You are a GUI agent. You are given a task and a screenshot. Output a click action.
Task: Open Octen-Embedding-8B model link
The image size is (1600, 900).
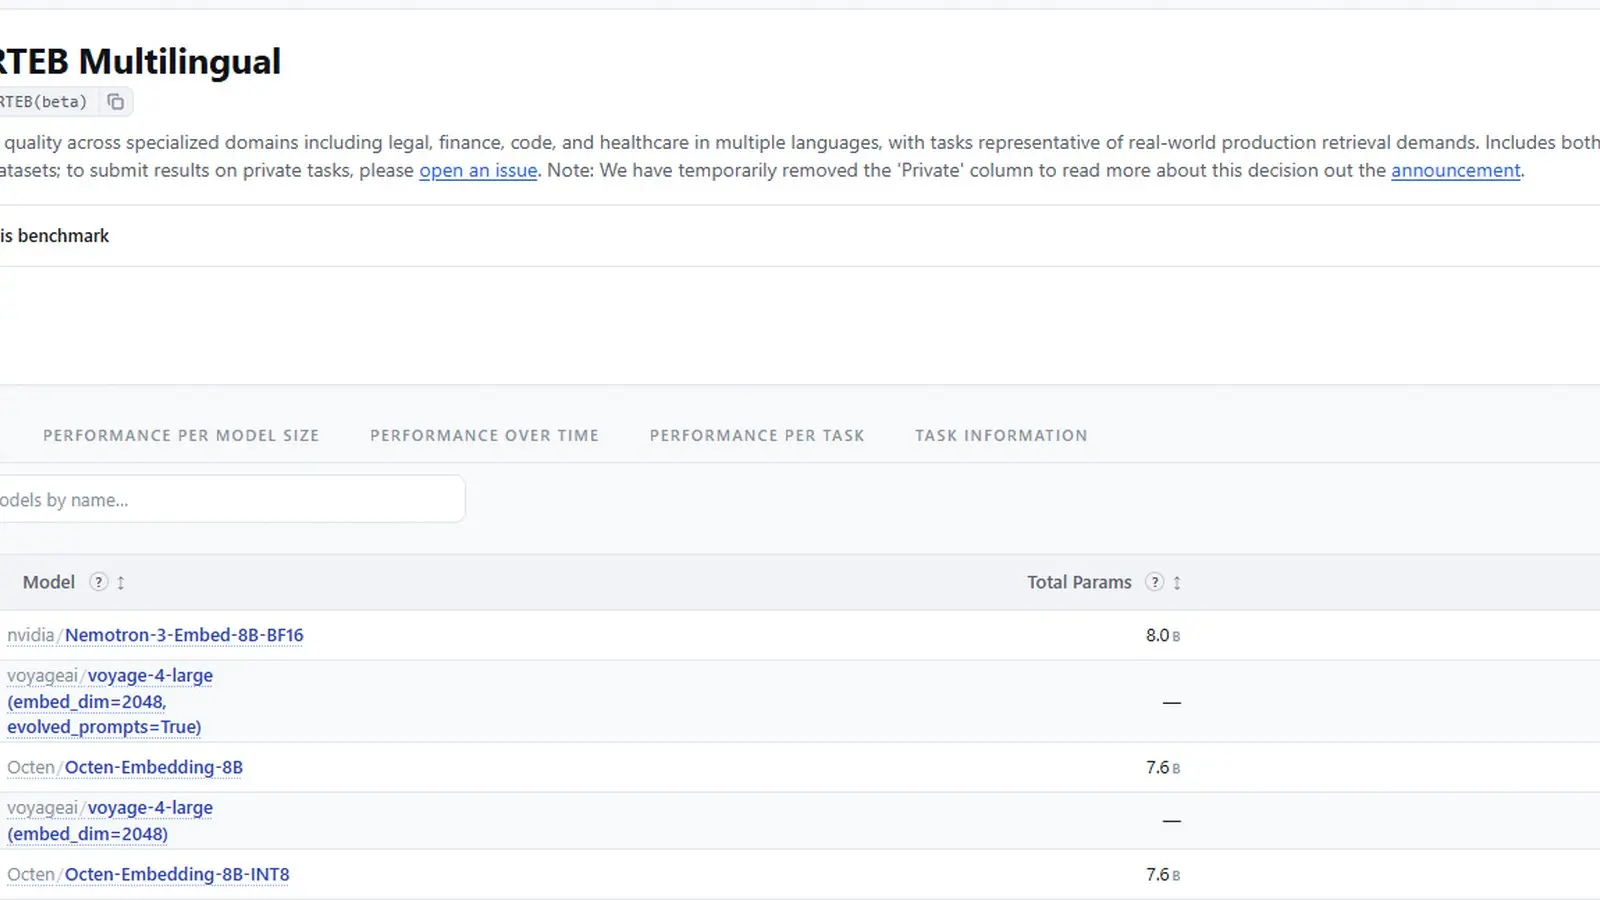pos(154,768)
